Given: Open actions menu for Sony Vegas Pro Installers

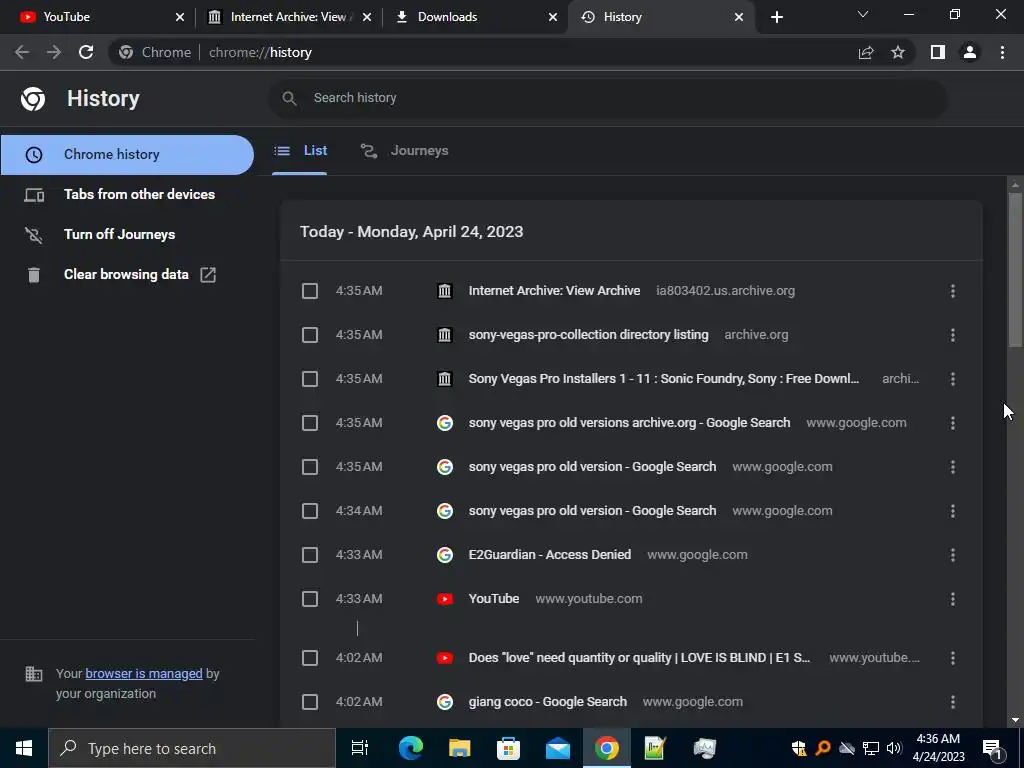Looking at the screenshot, I should [953, 379].
